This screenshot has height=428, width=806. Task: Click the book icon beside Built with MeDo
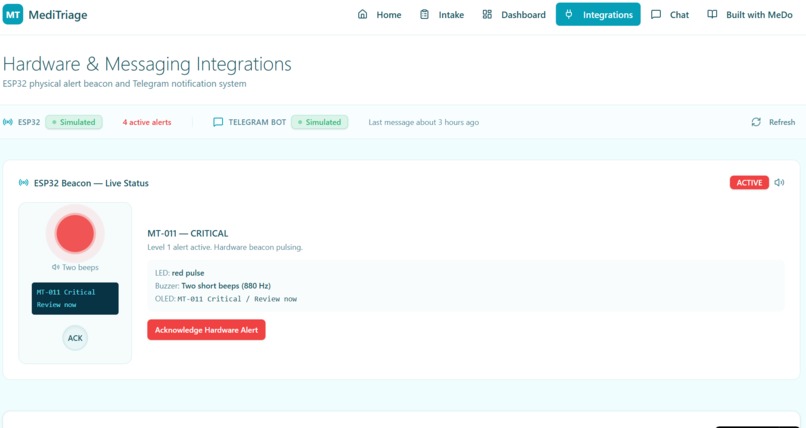(x=712, y=14)
